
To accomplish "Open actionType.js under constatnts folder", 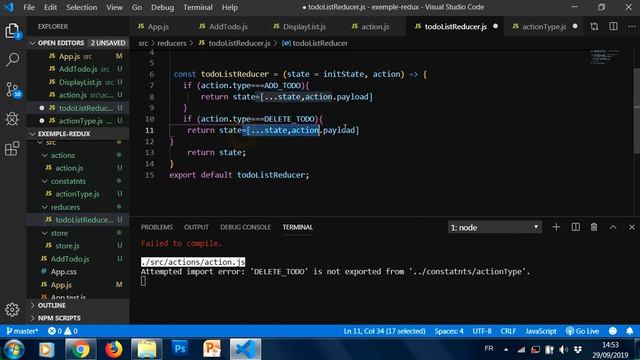I will (x=78, y=194).
